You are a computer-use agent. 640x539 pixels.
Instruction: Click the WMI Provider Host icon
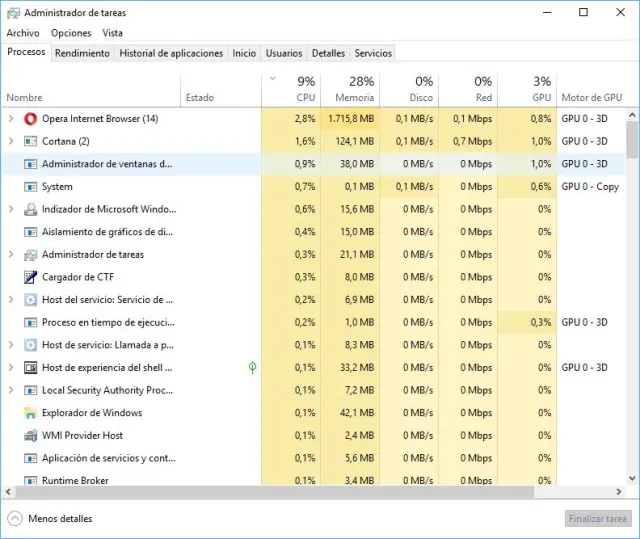click(31, 436)
